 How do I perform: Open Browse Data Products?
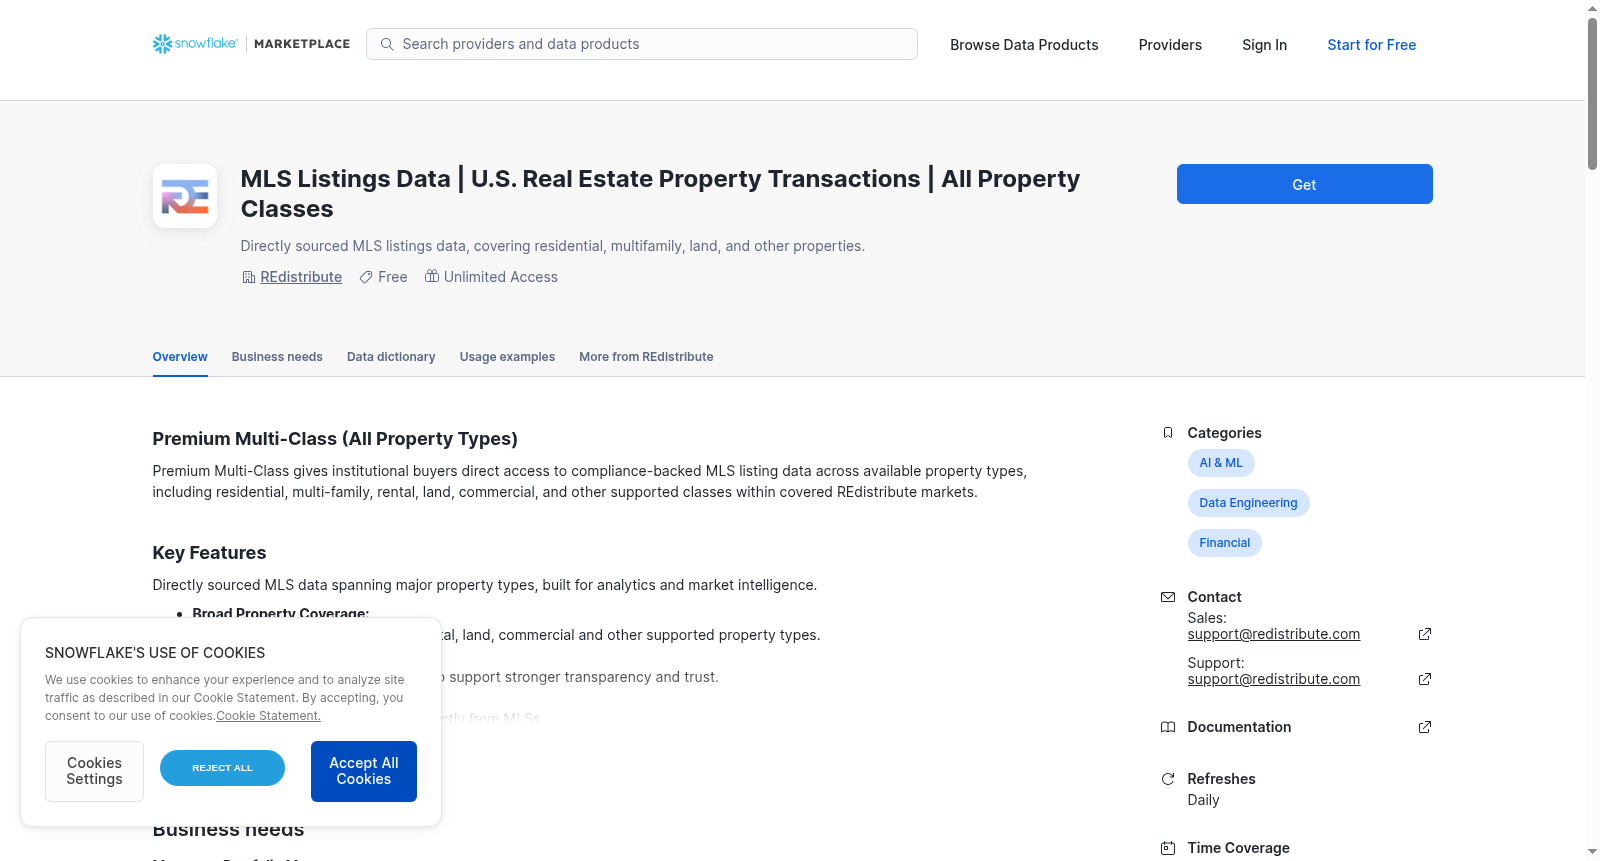1024,45
